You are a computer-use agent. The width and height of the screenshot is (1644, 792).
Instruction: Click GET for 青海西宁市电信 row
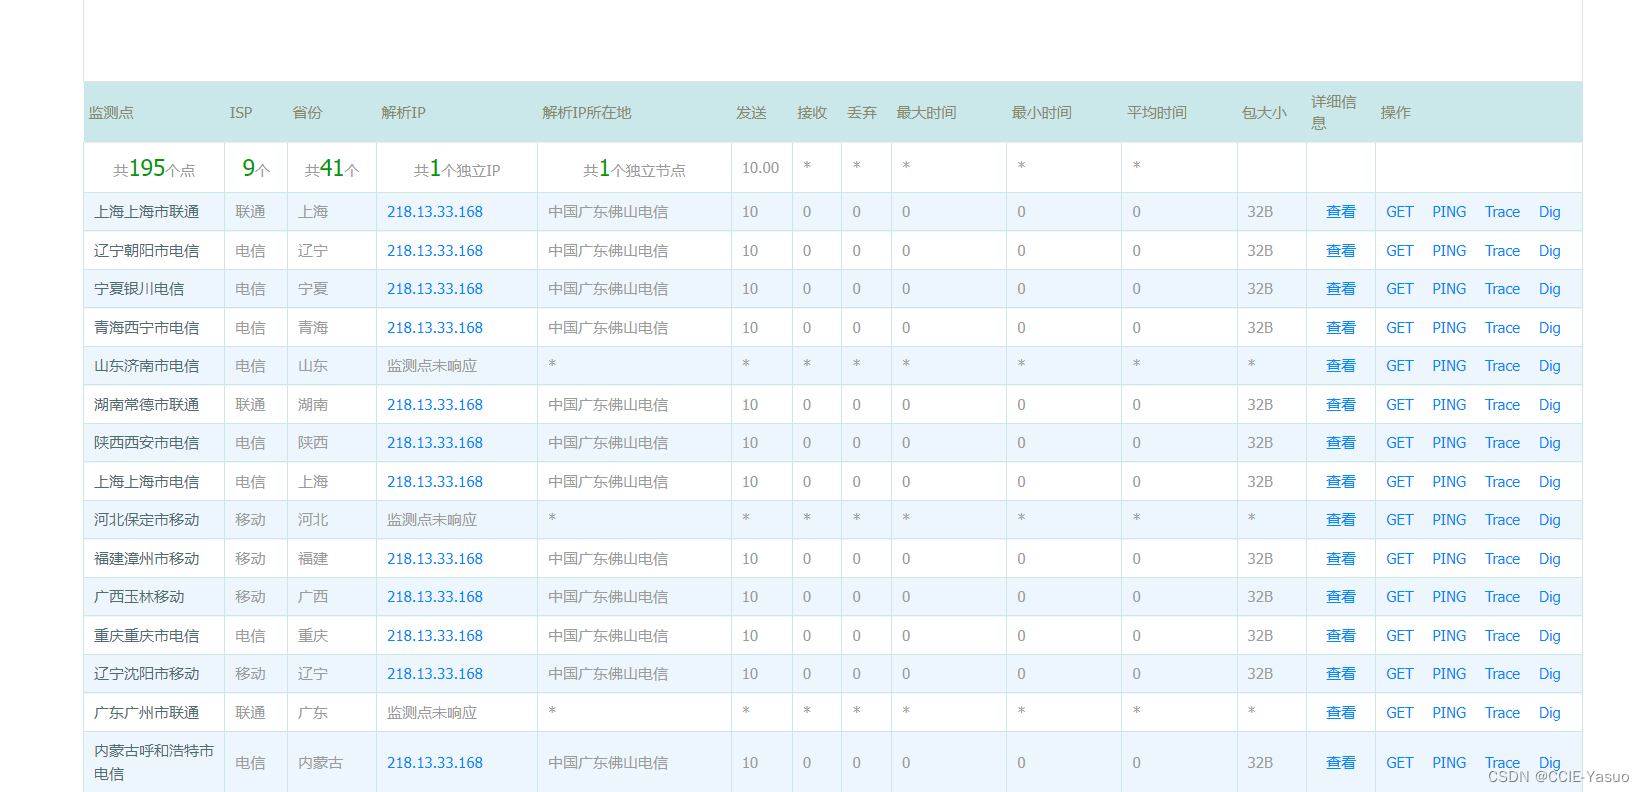point(1399,328)
